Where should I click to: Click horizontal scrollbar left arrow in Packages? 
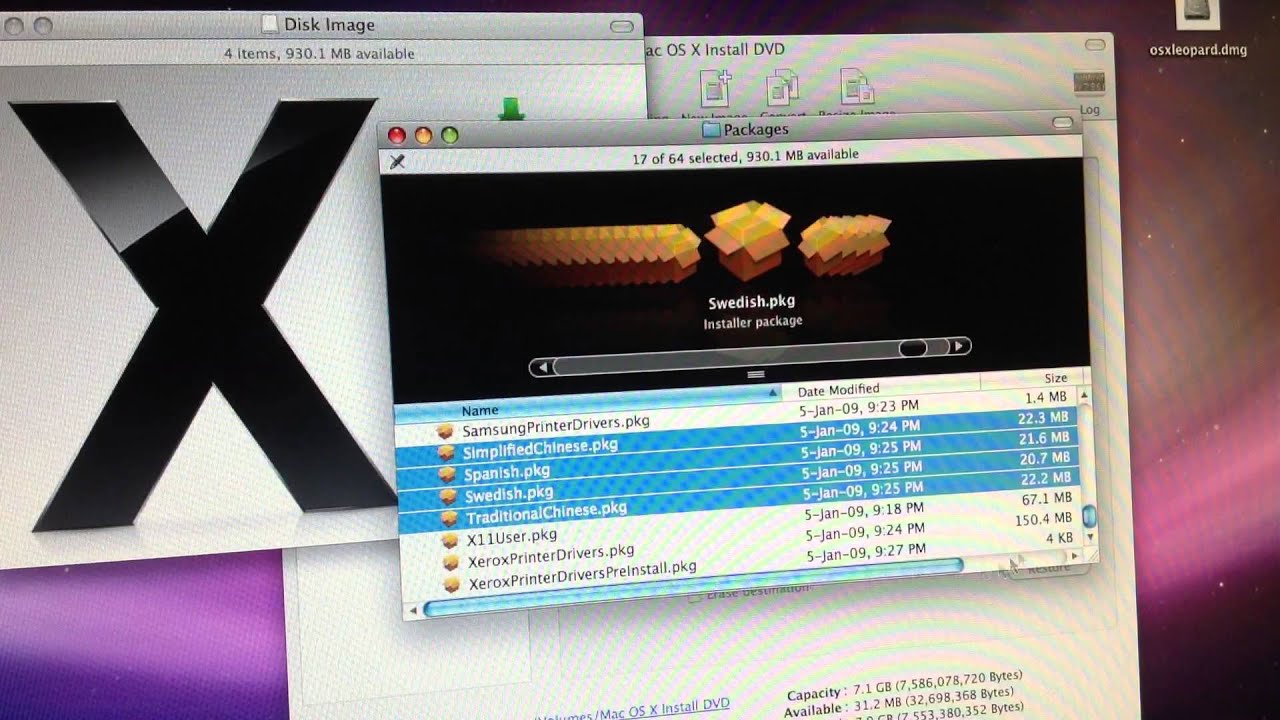pos(414,609)
